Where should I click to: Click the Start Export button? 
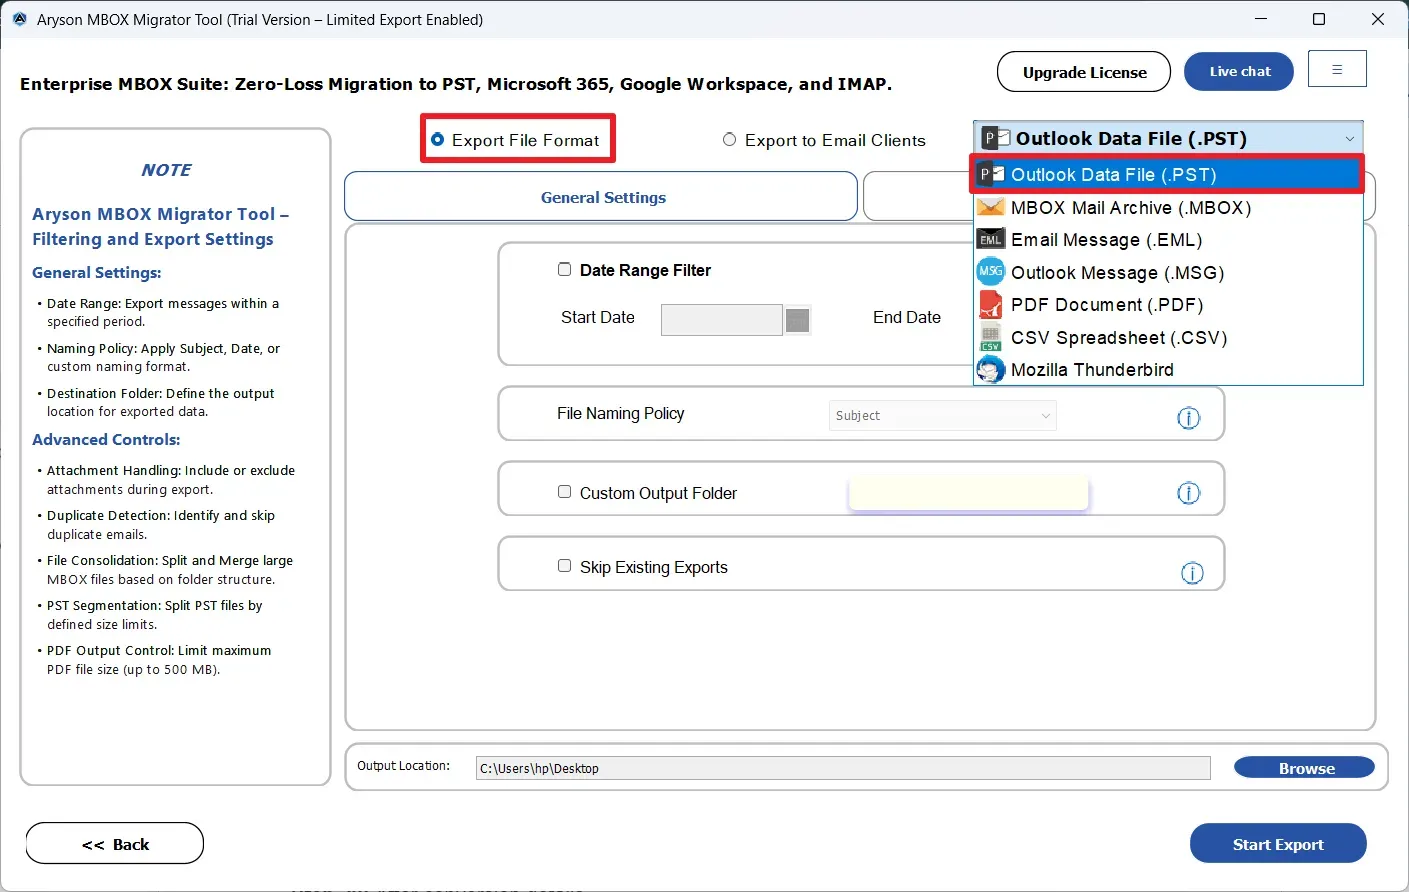pos(1278,843)
